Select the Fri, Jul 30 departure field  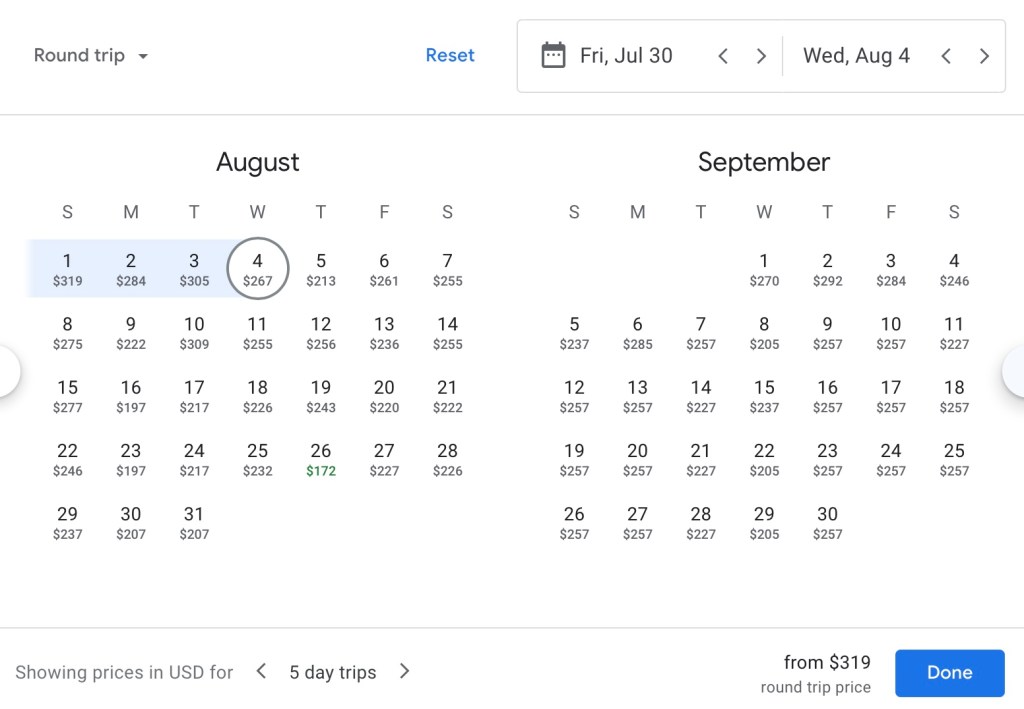point(626,56)
